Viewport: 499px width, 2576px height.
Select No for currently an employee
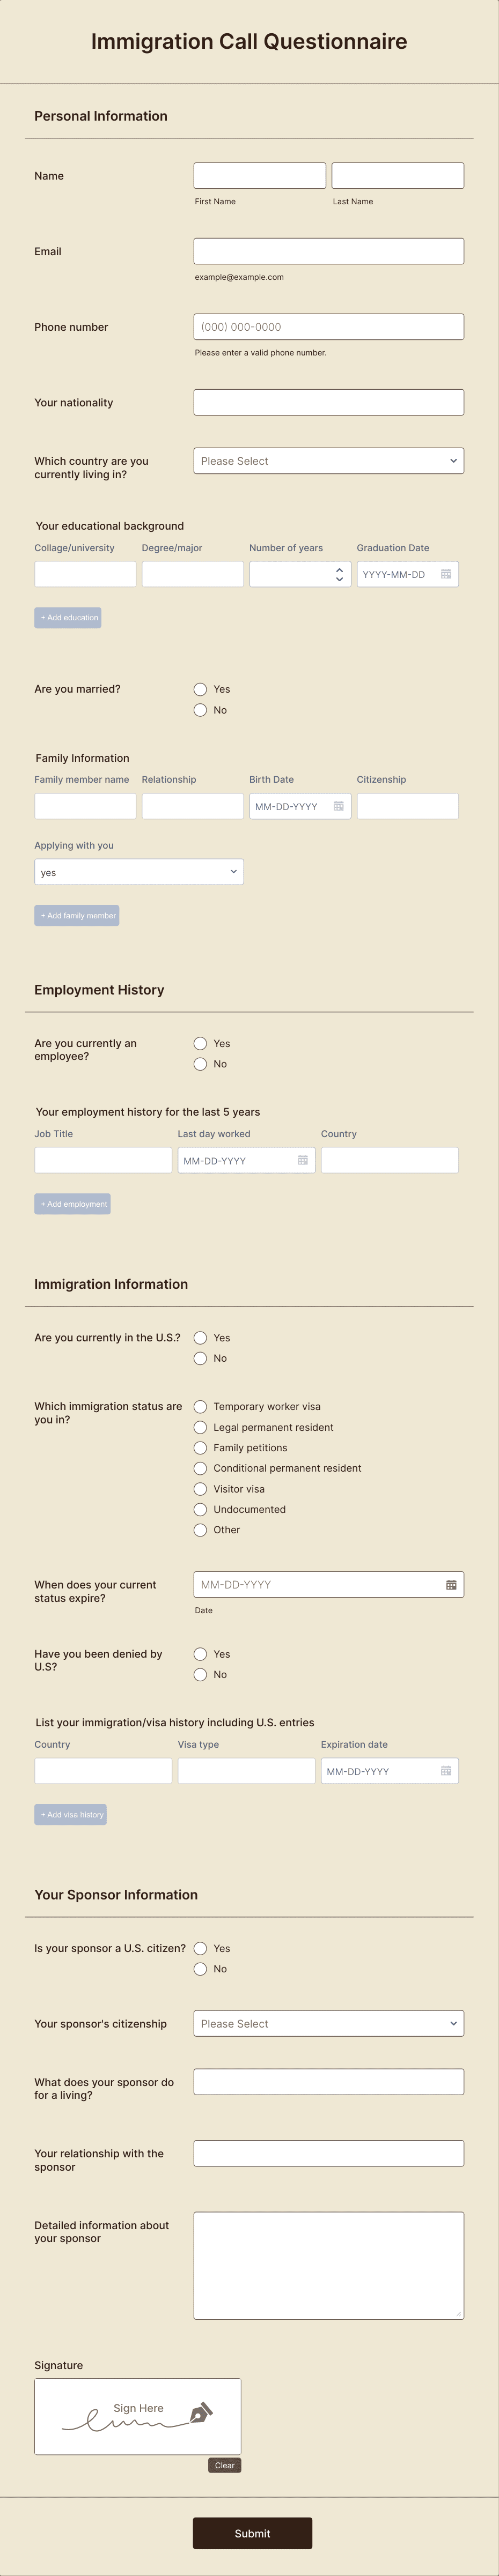tap(200, 1064)
